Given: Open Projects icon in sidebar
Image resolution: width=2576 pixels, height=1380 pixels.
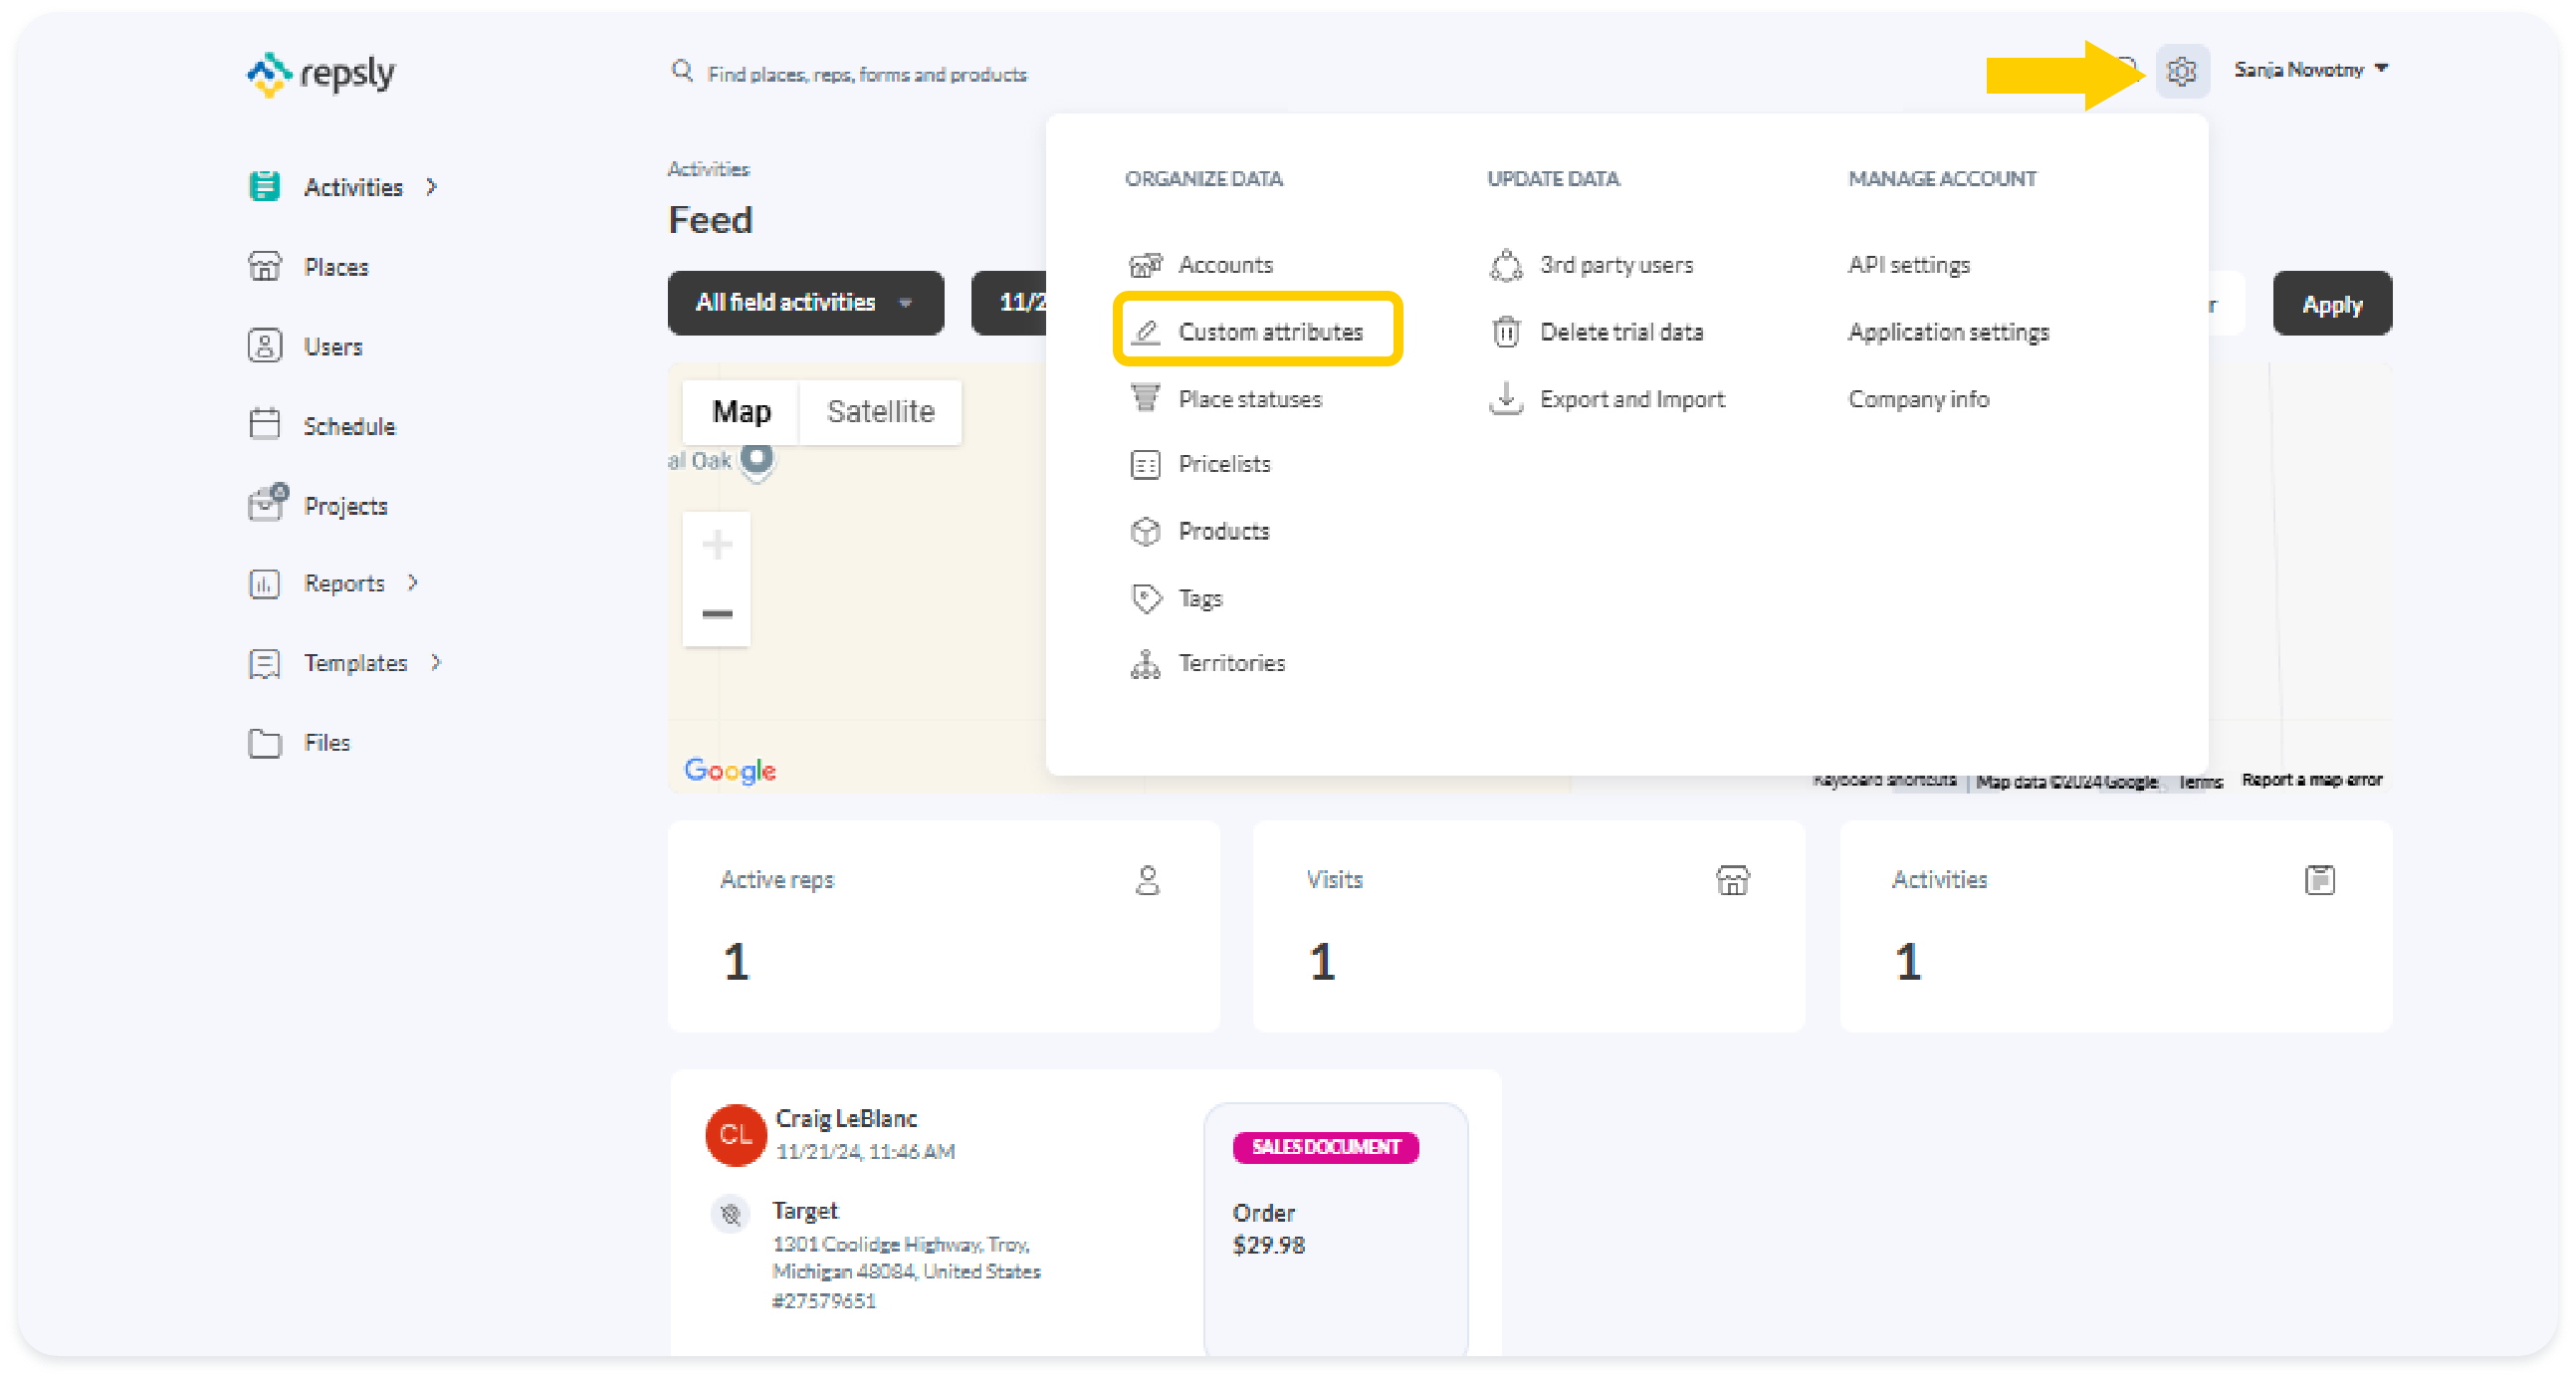Looking at the screenshot, I should tap(266, 503).
